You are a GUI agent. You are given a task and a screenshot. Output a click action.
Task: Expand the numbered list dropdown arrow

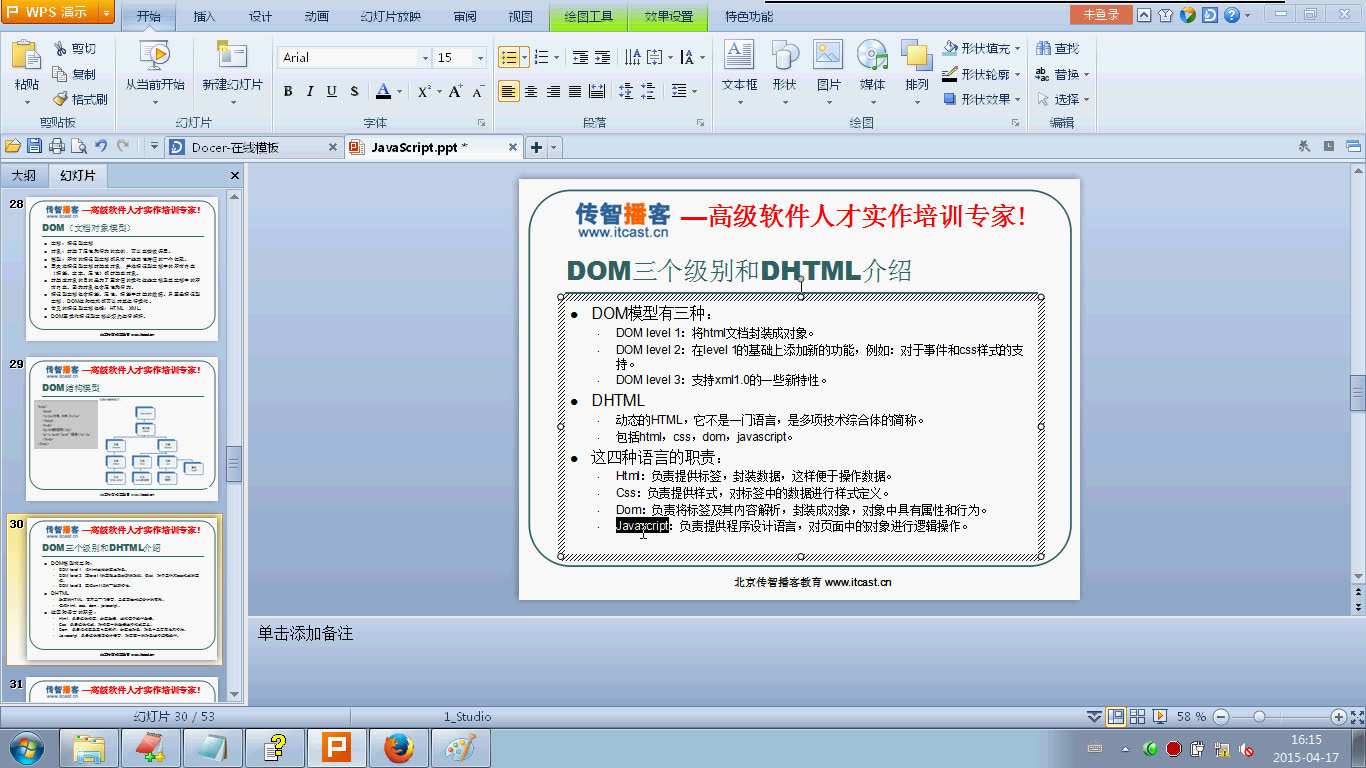click(x=557, y=57)
